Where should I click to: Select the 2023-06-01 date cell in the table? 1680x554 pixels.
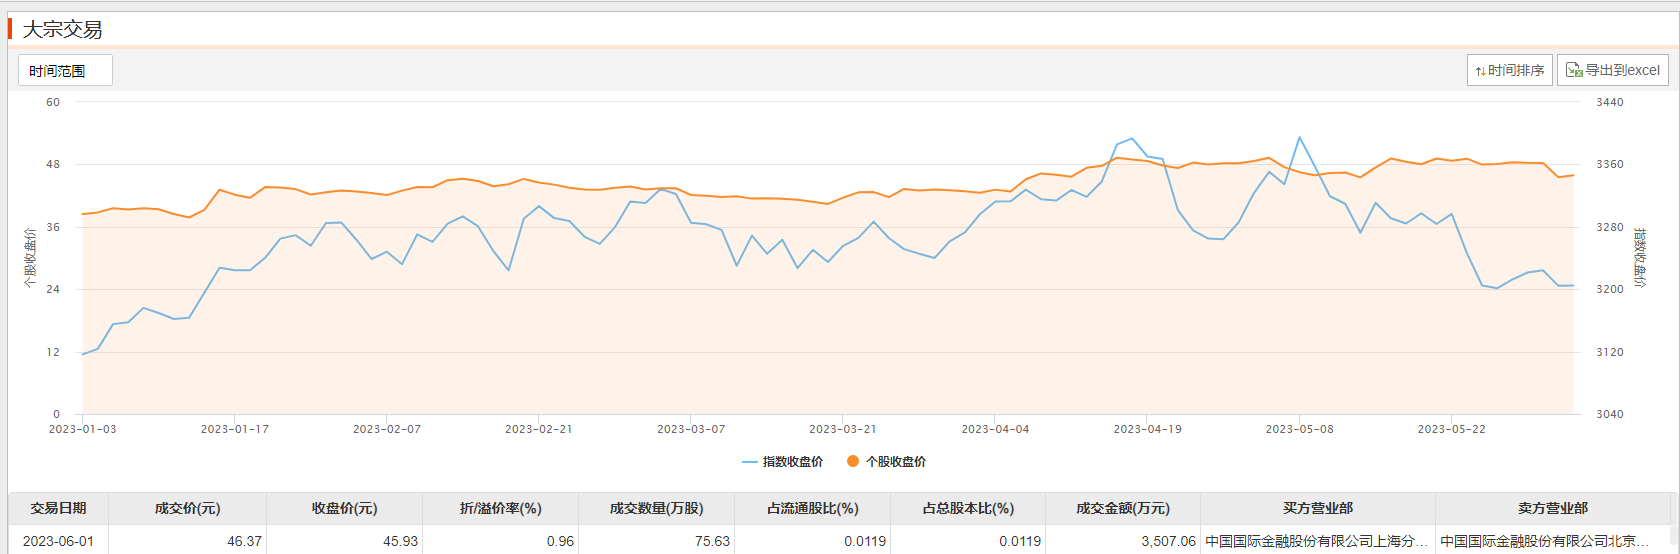[x=58, y=541]
